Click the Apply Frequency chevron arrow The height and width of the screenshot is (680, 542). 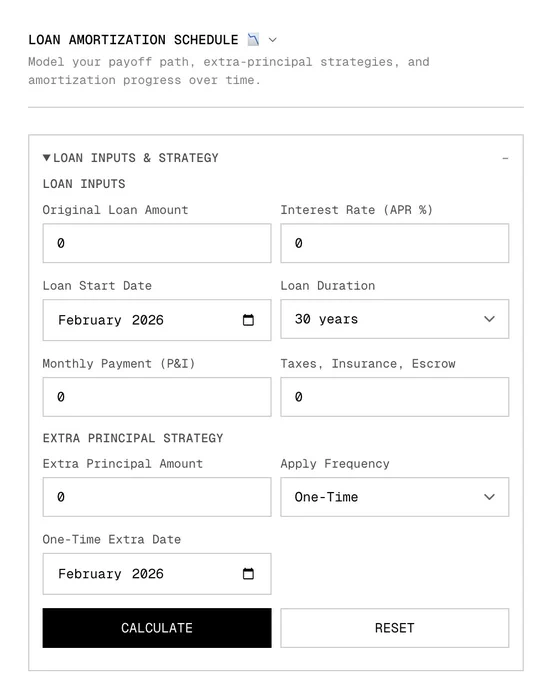(x=489, y=497)
